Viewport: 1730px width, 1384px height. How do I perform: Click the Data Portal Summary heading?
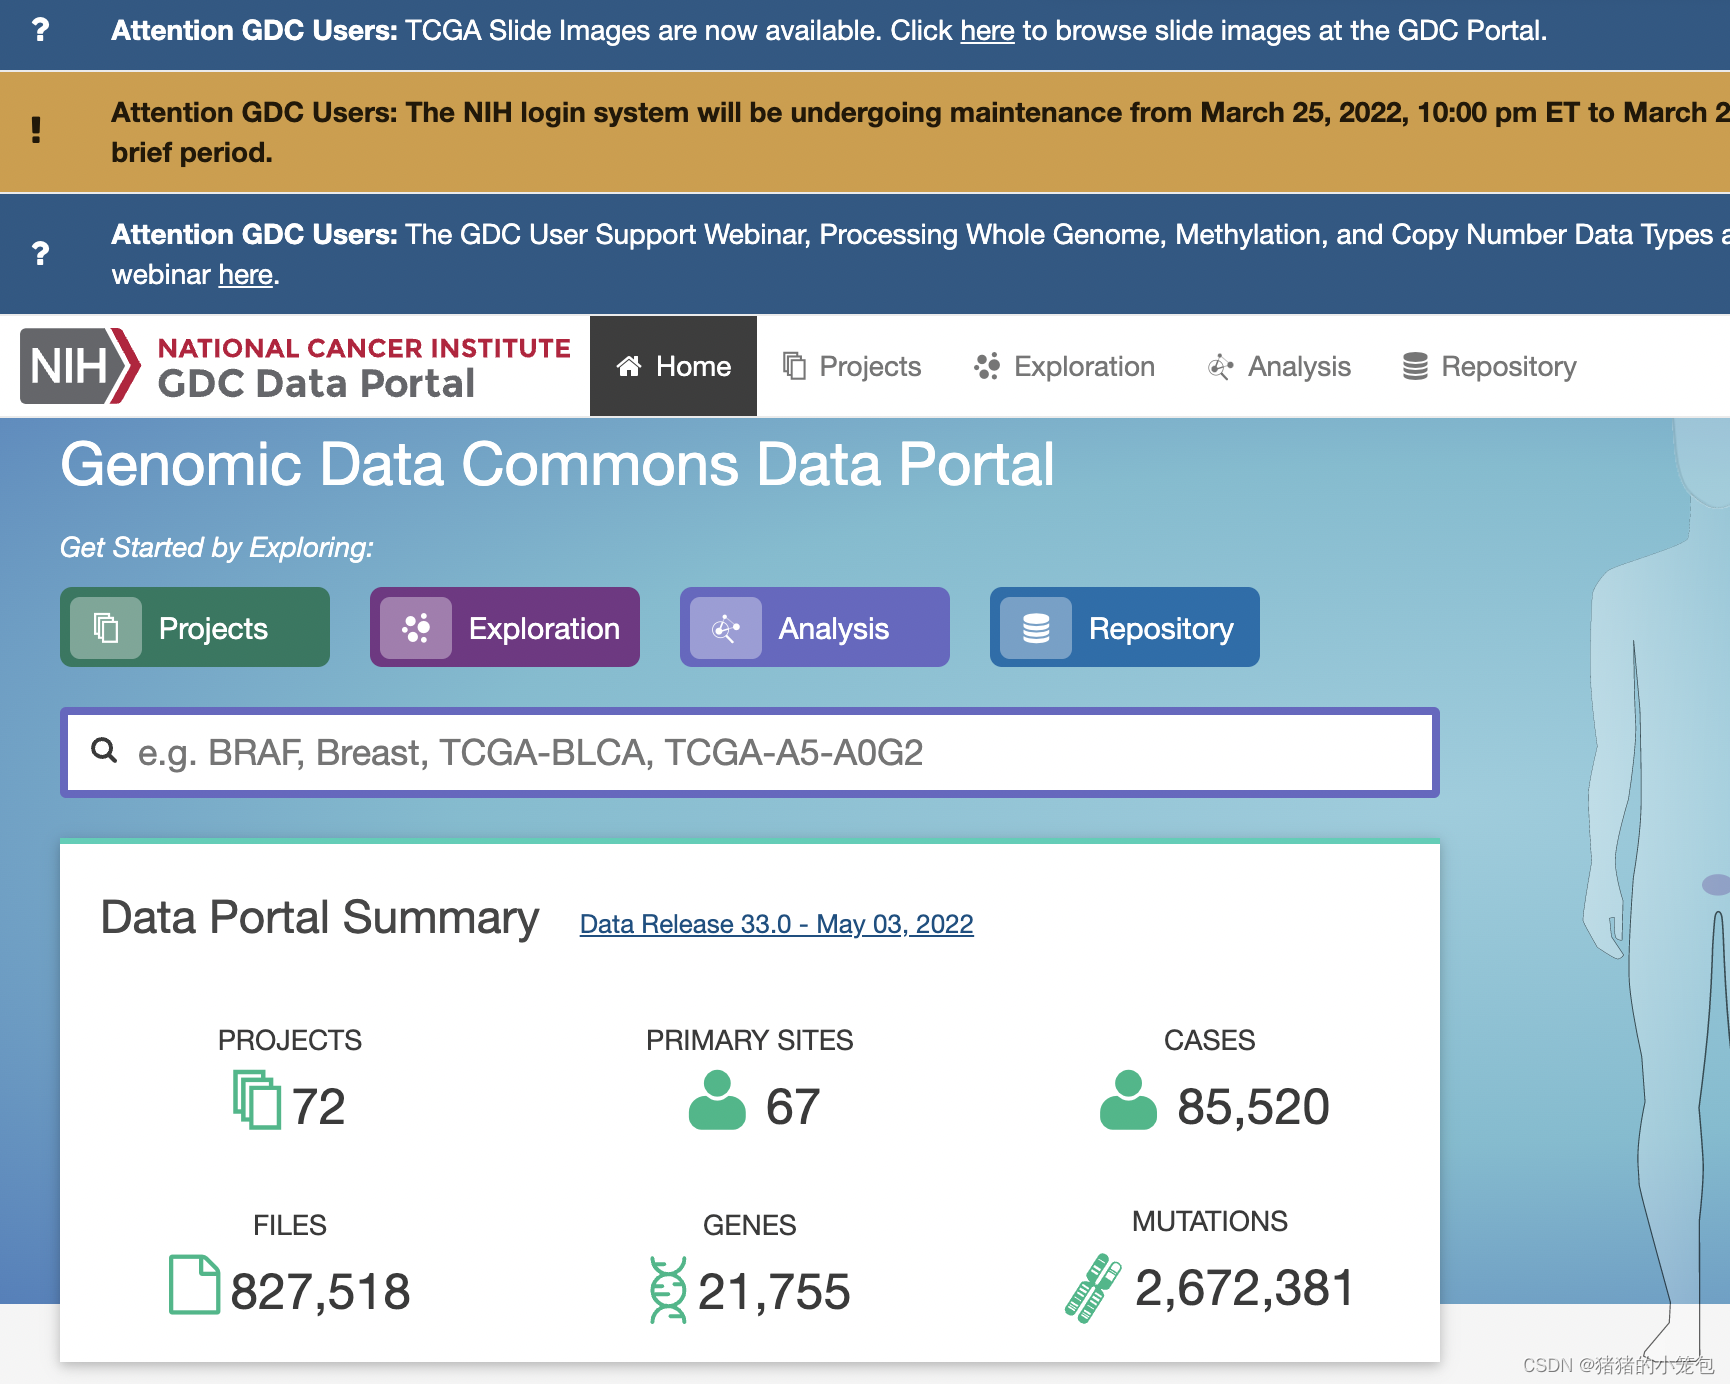pyautogui.click(x=320, y=918)
